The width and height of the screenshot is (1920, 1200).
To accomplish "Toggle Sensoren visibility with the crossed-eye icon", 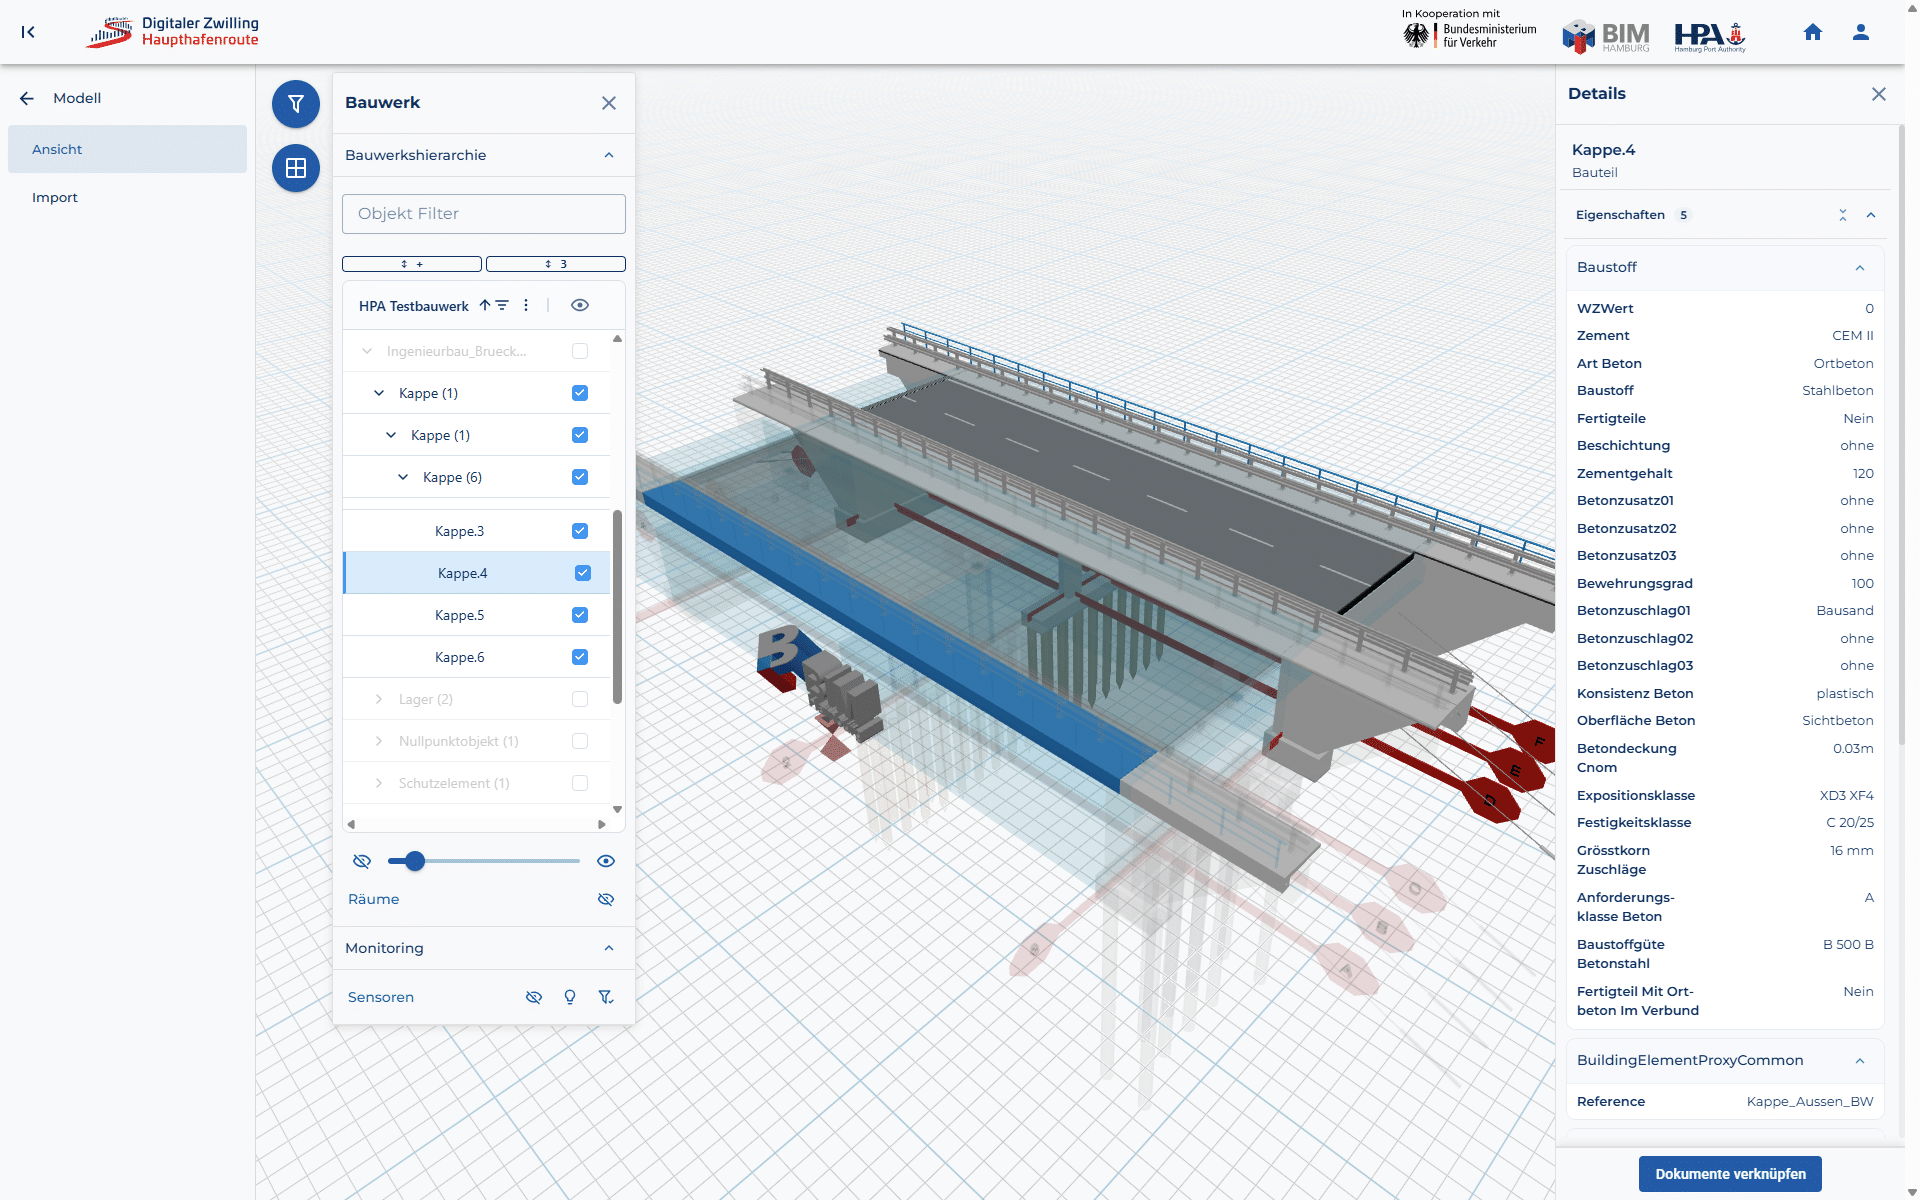I will pos(534,997).
